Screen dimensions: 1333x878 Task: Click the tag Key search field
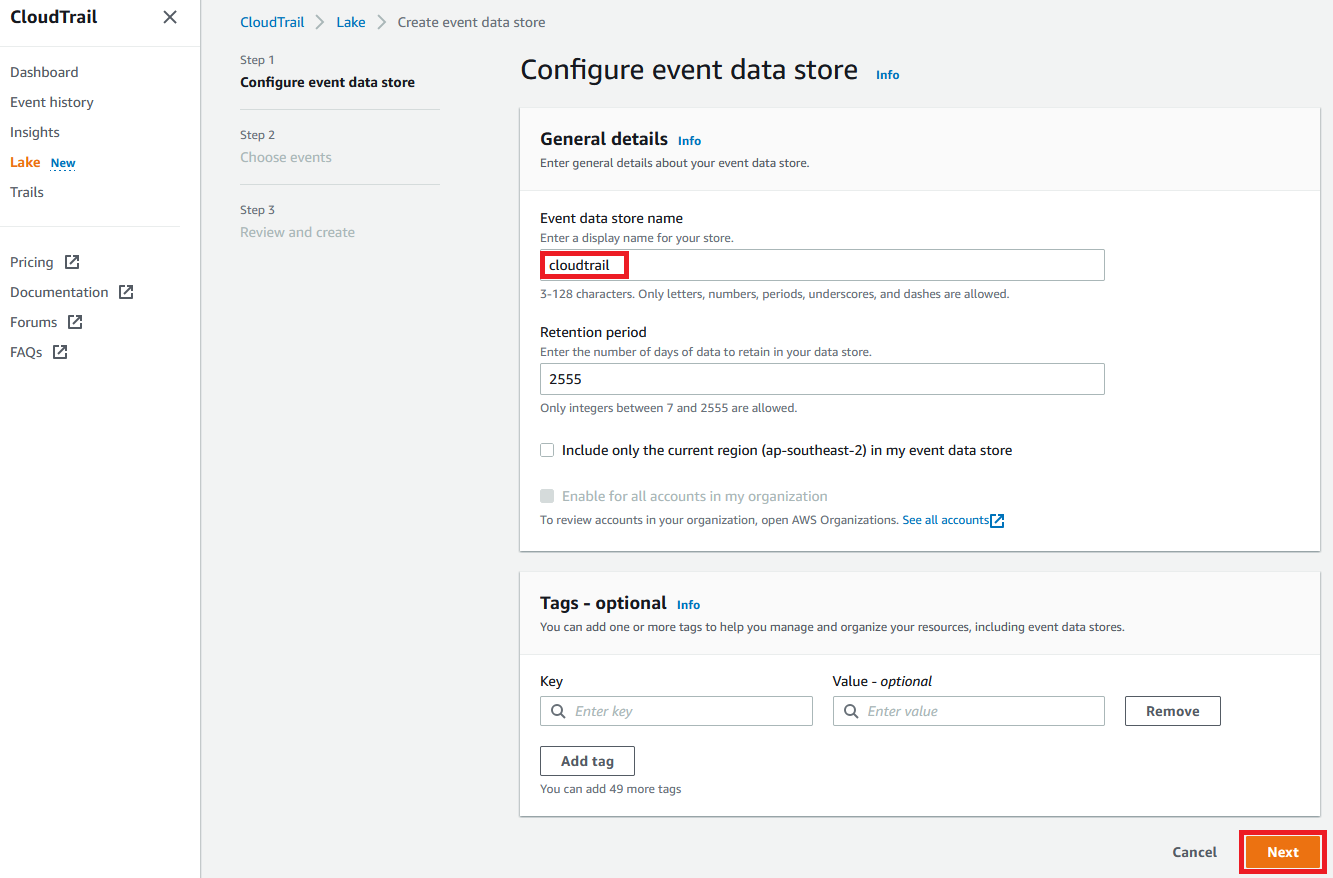(x=676, y=711)
